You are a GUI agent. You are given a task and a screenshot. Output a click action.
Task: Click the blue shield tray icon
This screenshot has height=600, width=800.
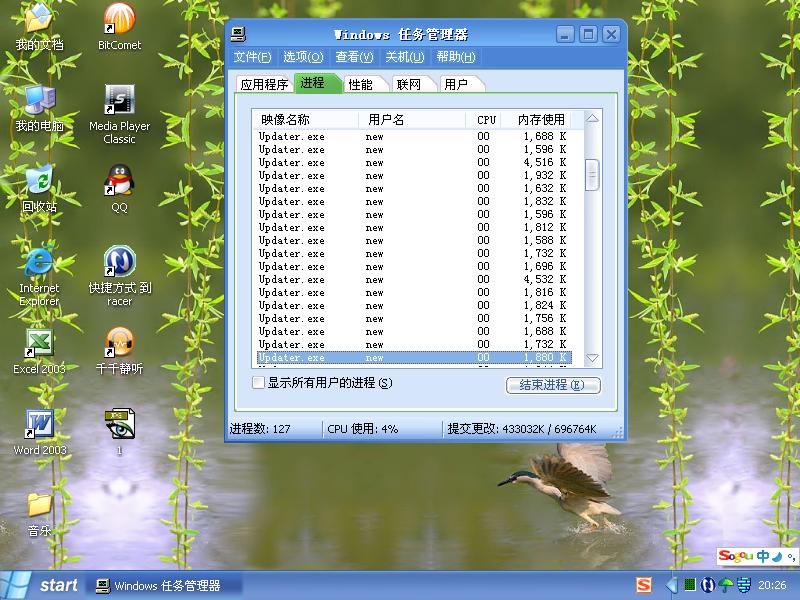coord(744,585)
